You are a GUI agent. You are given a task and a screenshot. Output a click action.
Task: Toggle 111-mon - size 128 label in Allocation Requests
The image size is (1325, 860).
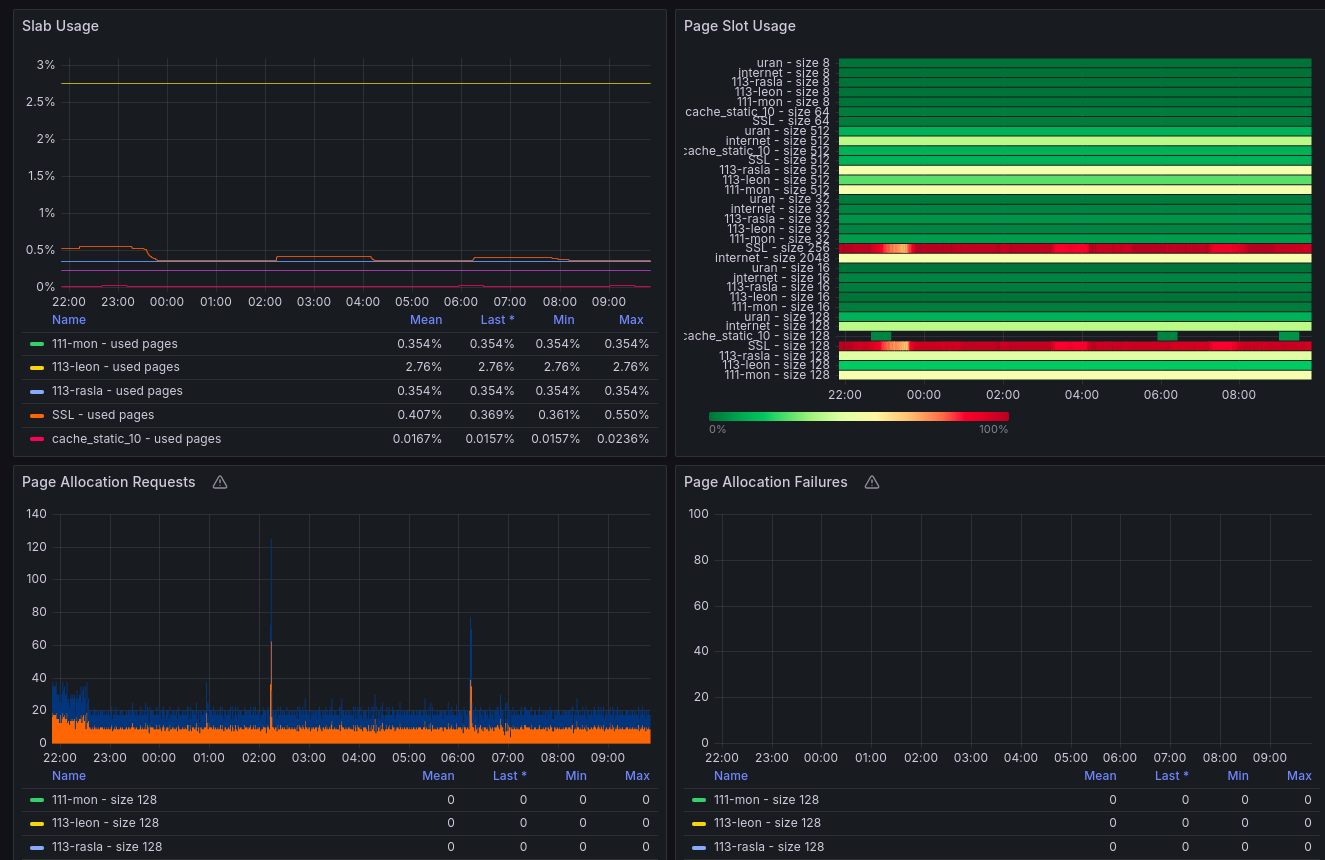coord(104,799)
